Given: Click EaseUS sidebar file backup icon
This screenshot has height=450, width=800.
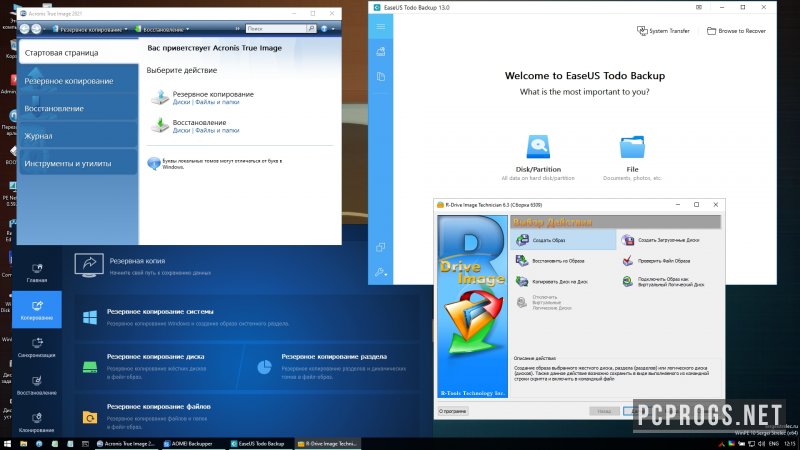Looking at the screenshot, I should [381, 77].
